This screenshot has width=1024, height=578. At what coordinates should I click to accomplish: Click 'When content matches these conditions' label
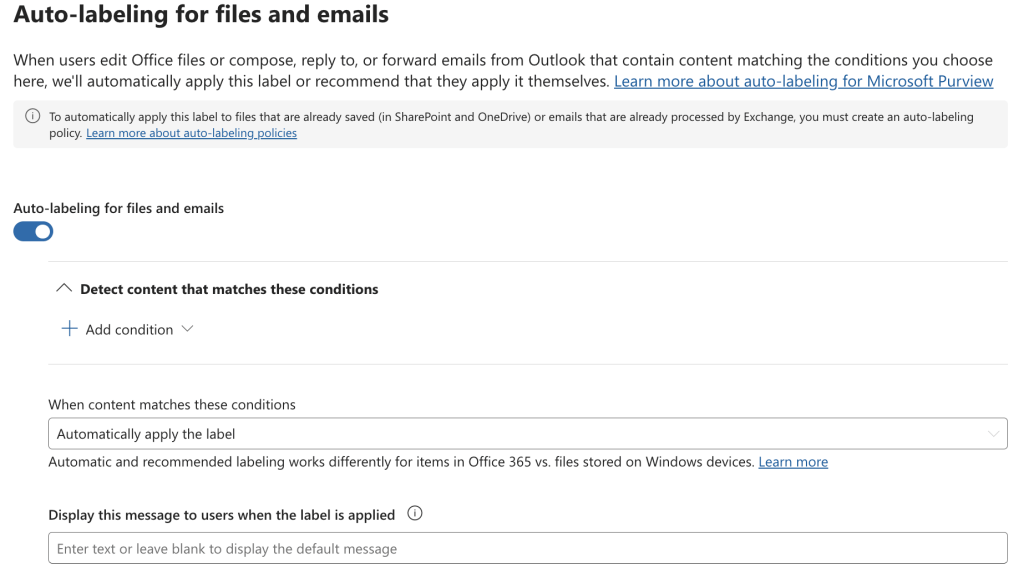tap(172, 405)
